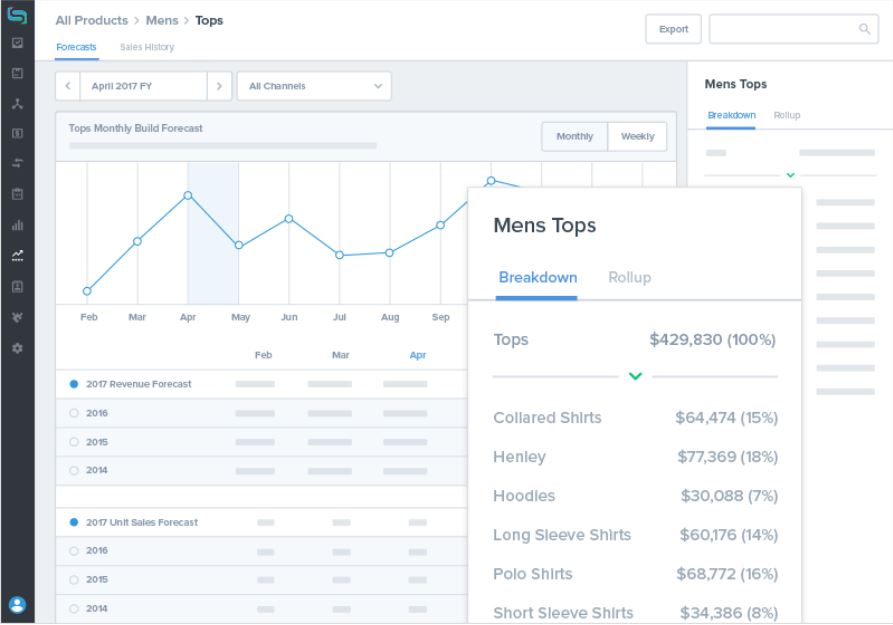Image resolution: width=893 pixels, height=625 pixels.
Task: Open the three-node hierarchy icon in sidebar
Action: click(x=18, y=104)
